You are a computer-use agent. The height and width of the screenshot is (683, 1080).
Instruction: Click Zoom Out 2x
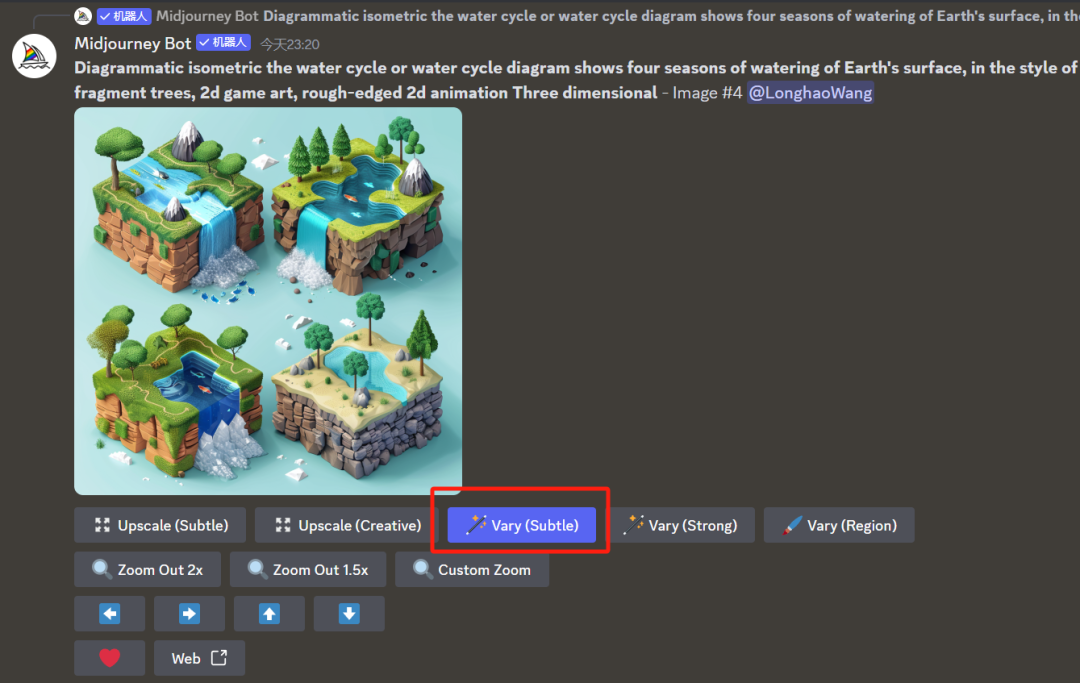147,570
